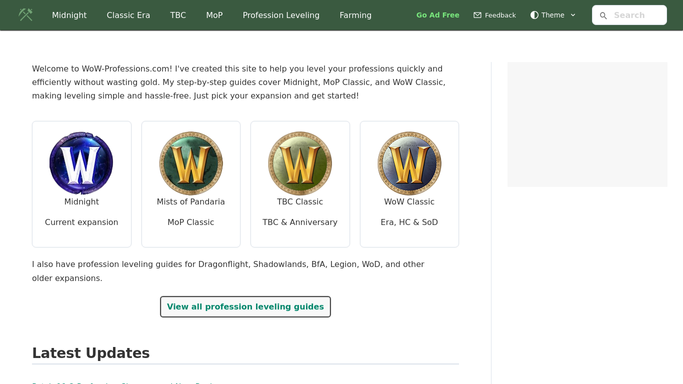Image resolution: width=683 pixels, height=384 pixels.
Task: Open the Classic Era menu item
Action: (x=128, y=15)
